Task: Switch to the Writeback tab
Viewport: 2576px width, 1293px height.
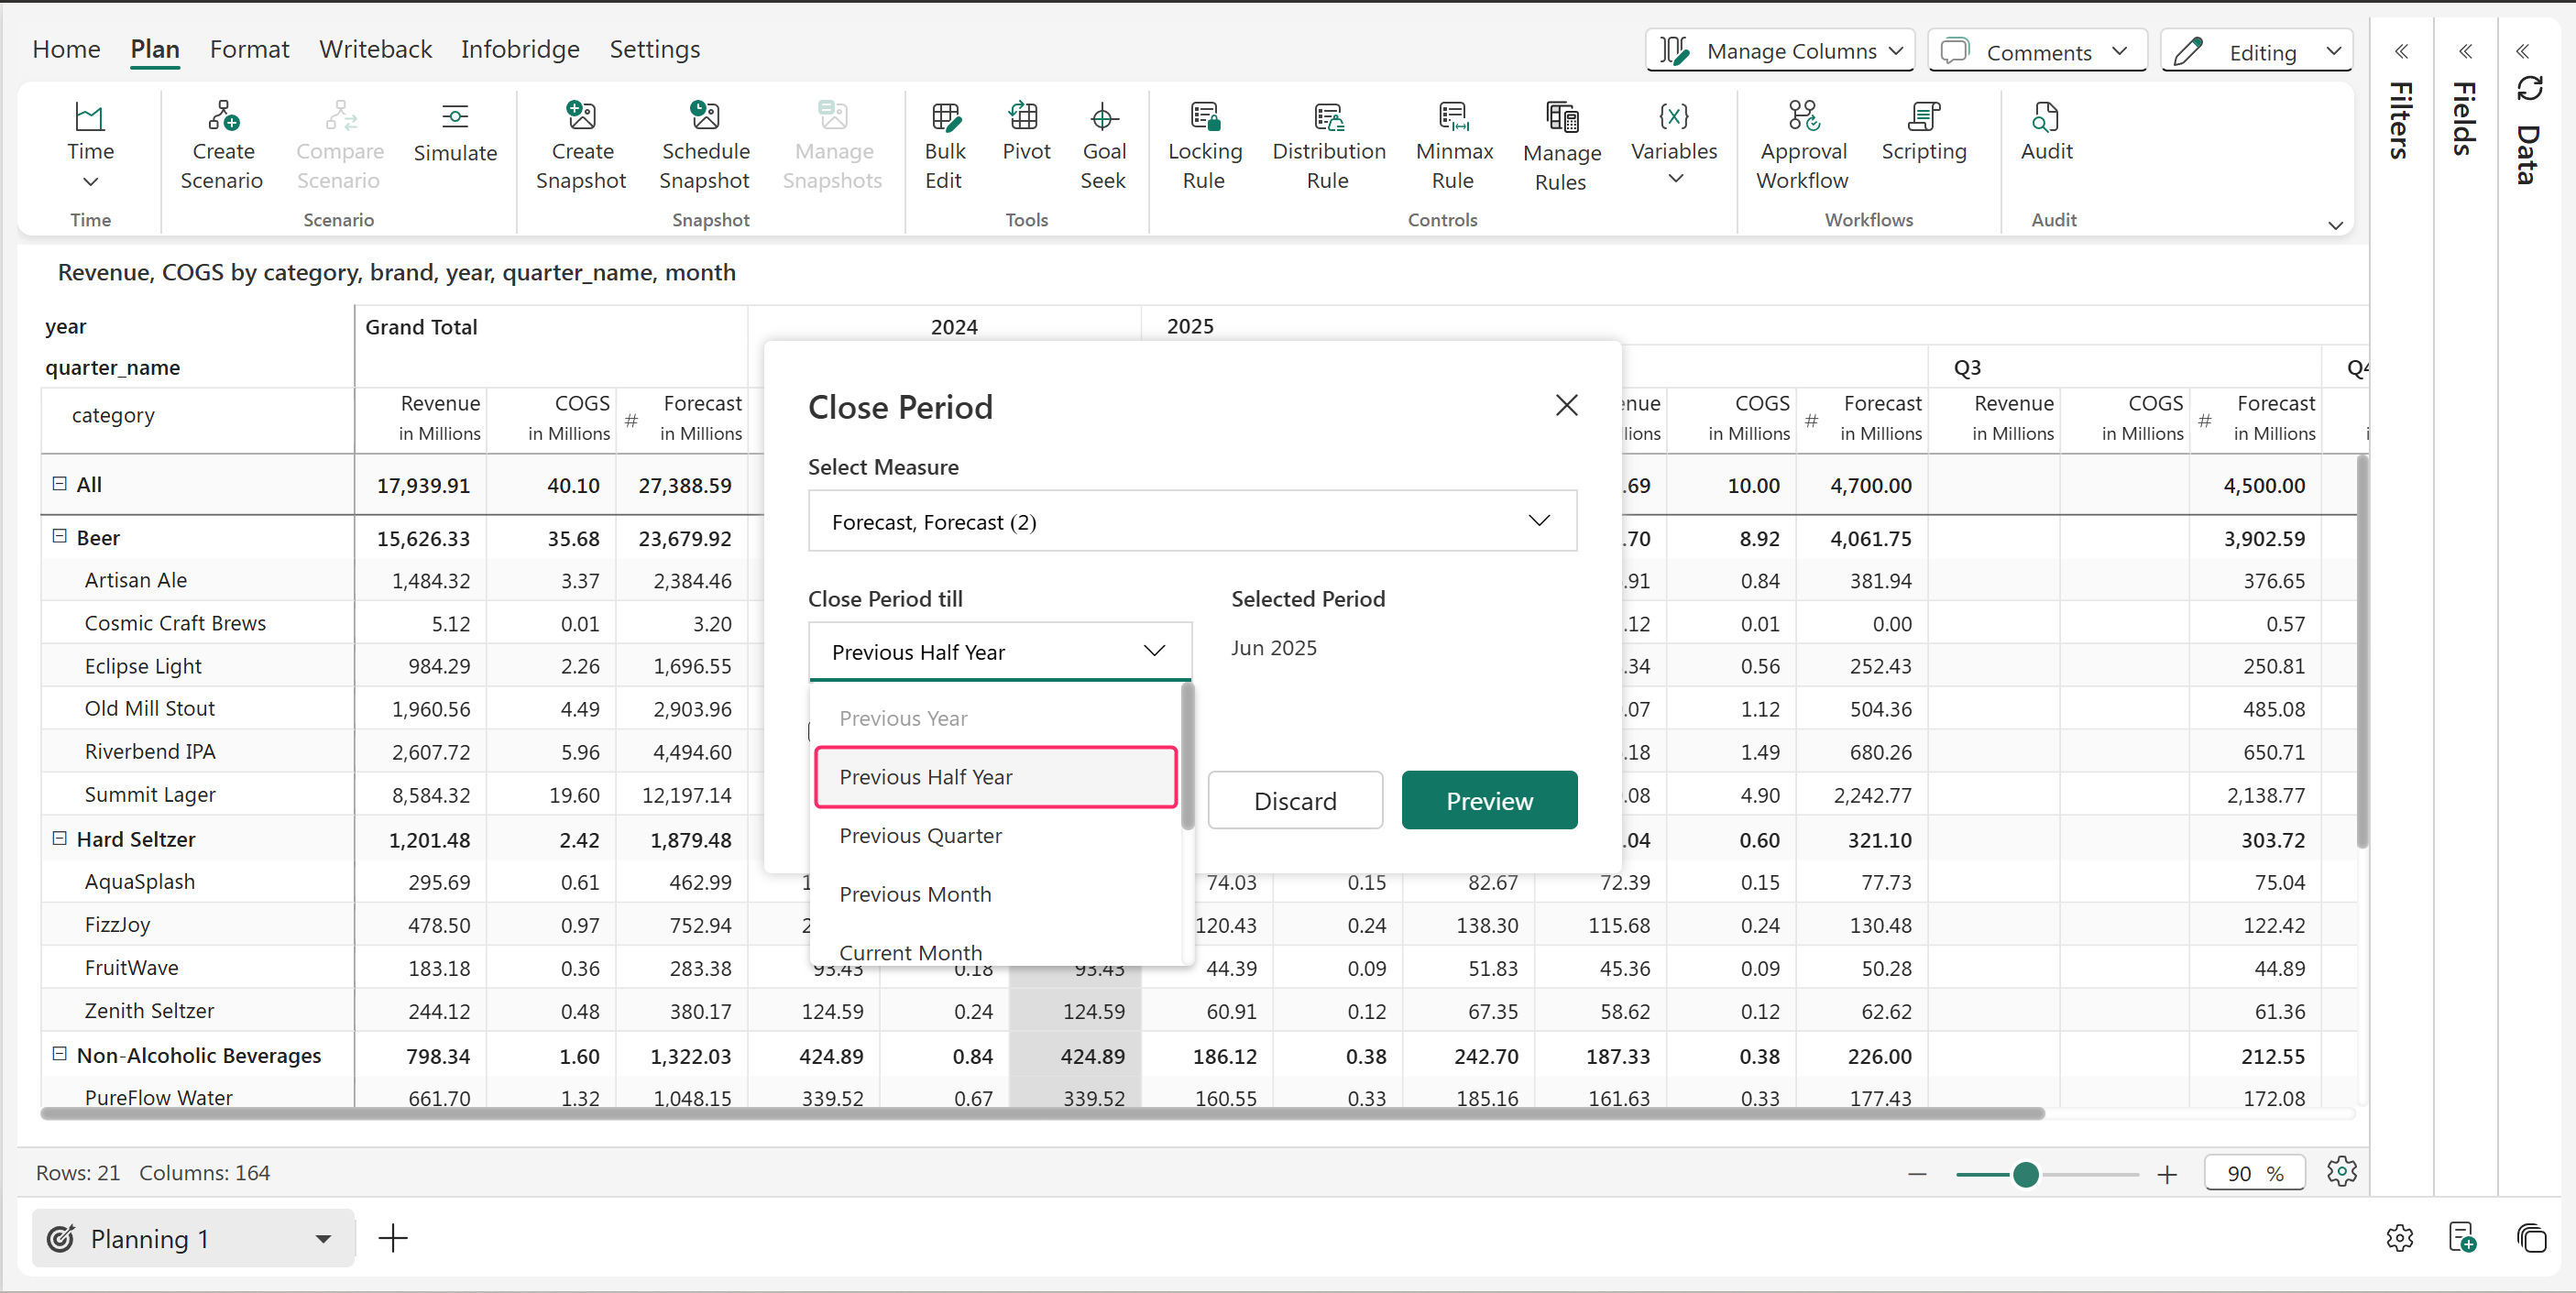Action: point(375,49)
